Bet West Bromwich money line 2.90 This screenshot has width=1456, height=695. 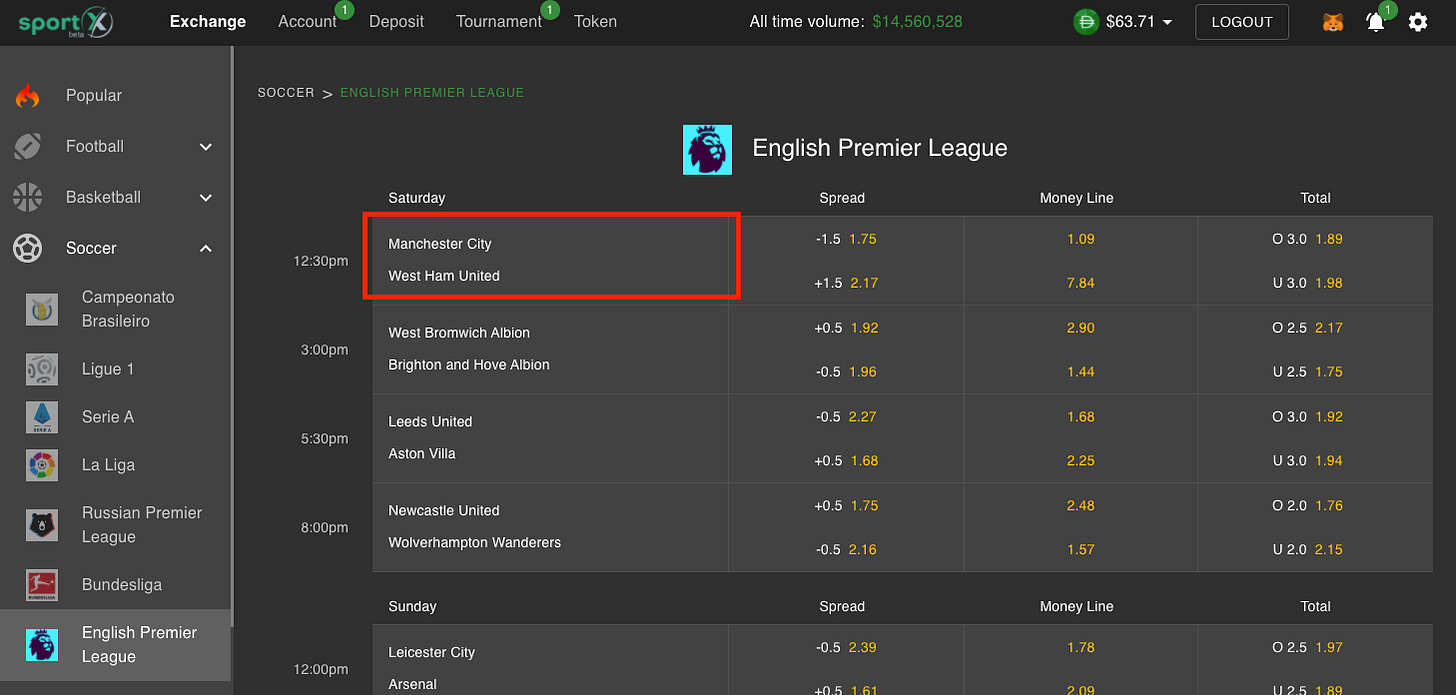[1081, 328]
